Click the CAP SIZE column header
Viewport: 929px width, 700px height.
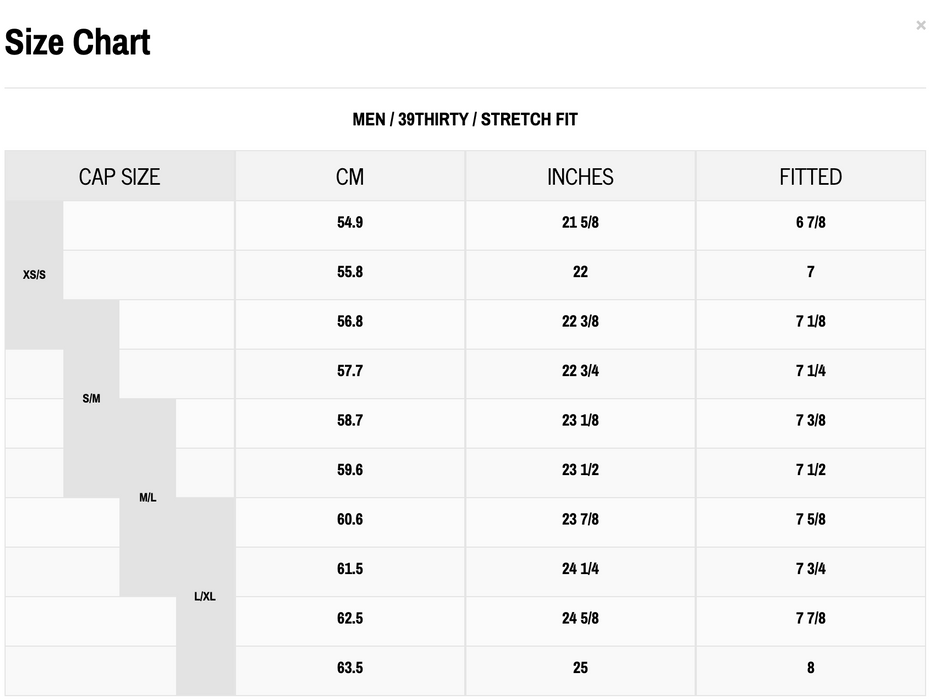[x=119, y=177]
